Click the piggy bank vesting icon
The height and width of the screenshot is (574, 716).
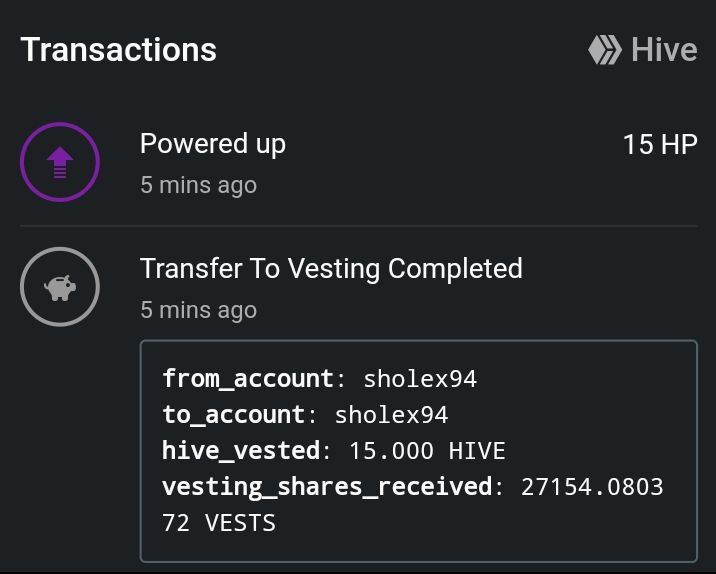point(60,287)
